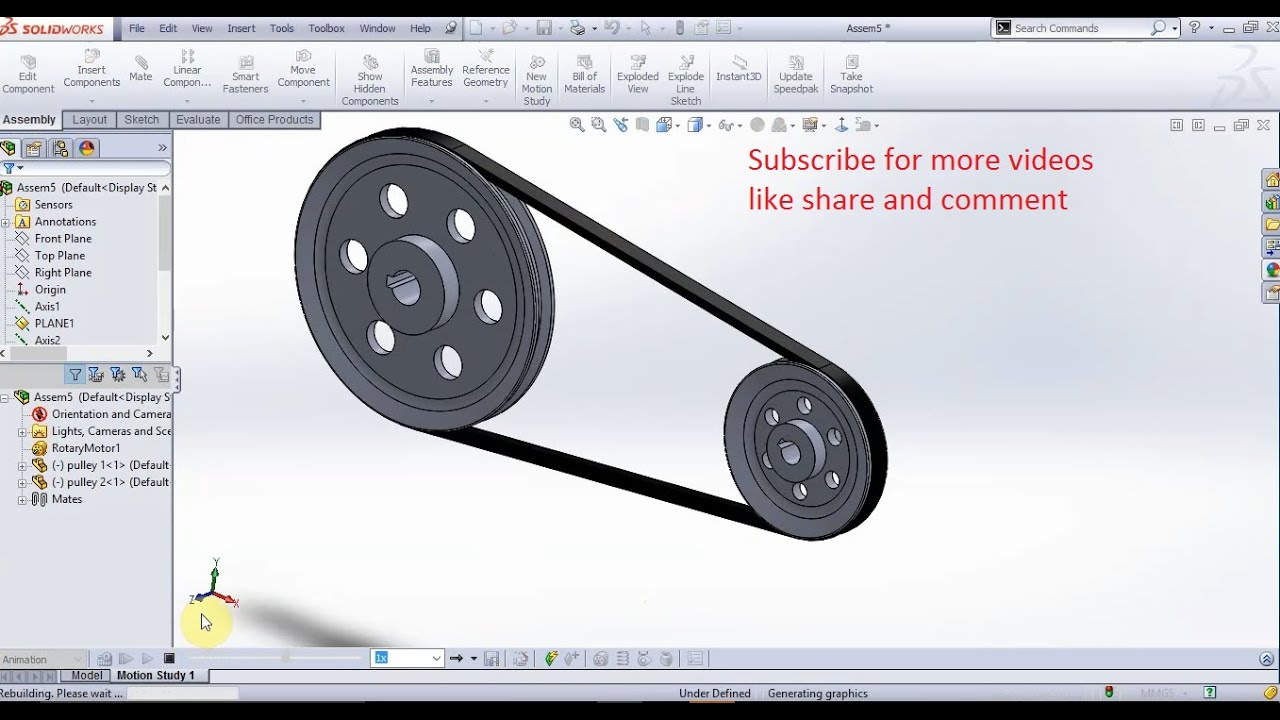Toggle the Instant3D tool
Image resolution: width=1280 pixels, height=720 pixels.
pos(739,69)
